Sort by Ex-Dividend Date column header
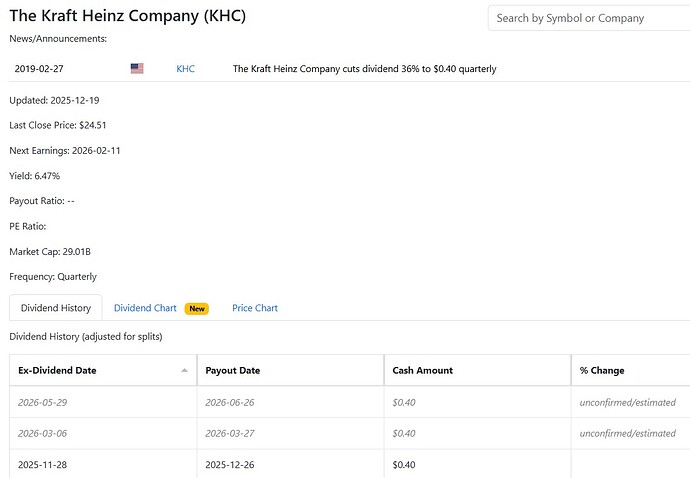 (x=103, y=371)
